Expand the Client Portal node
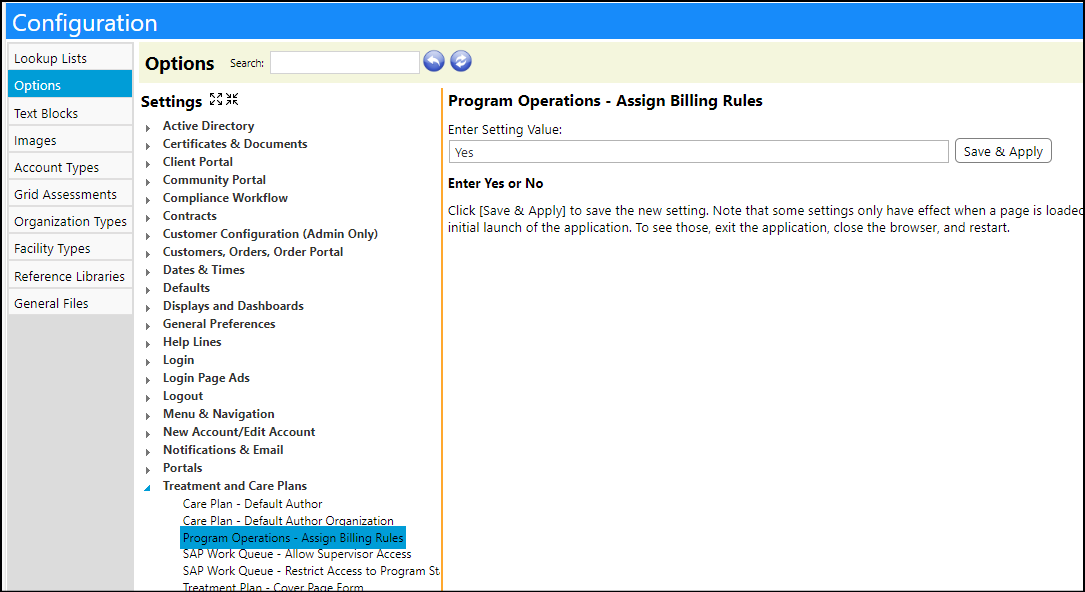Screen dimensions: 1085x592 (148, 164)
